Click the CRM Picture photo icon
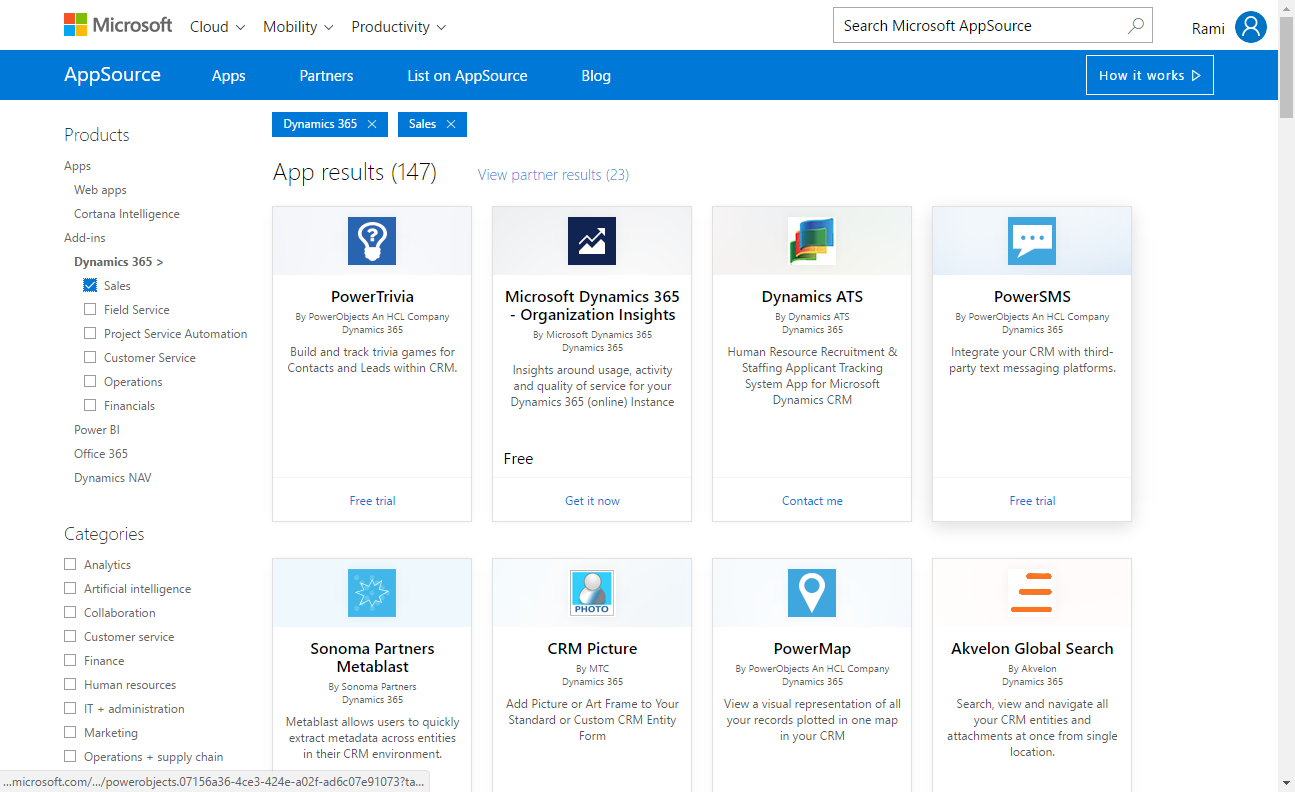1295x792 pixels. [592, 593]
